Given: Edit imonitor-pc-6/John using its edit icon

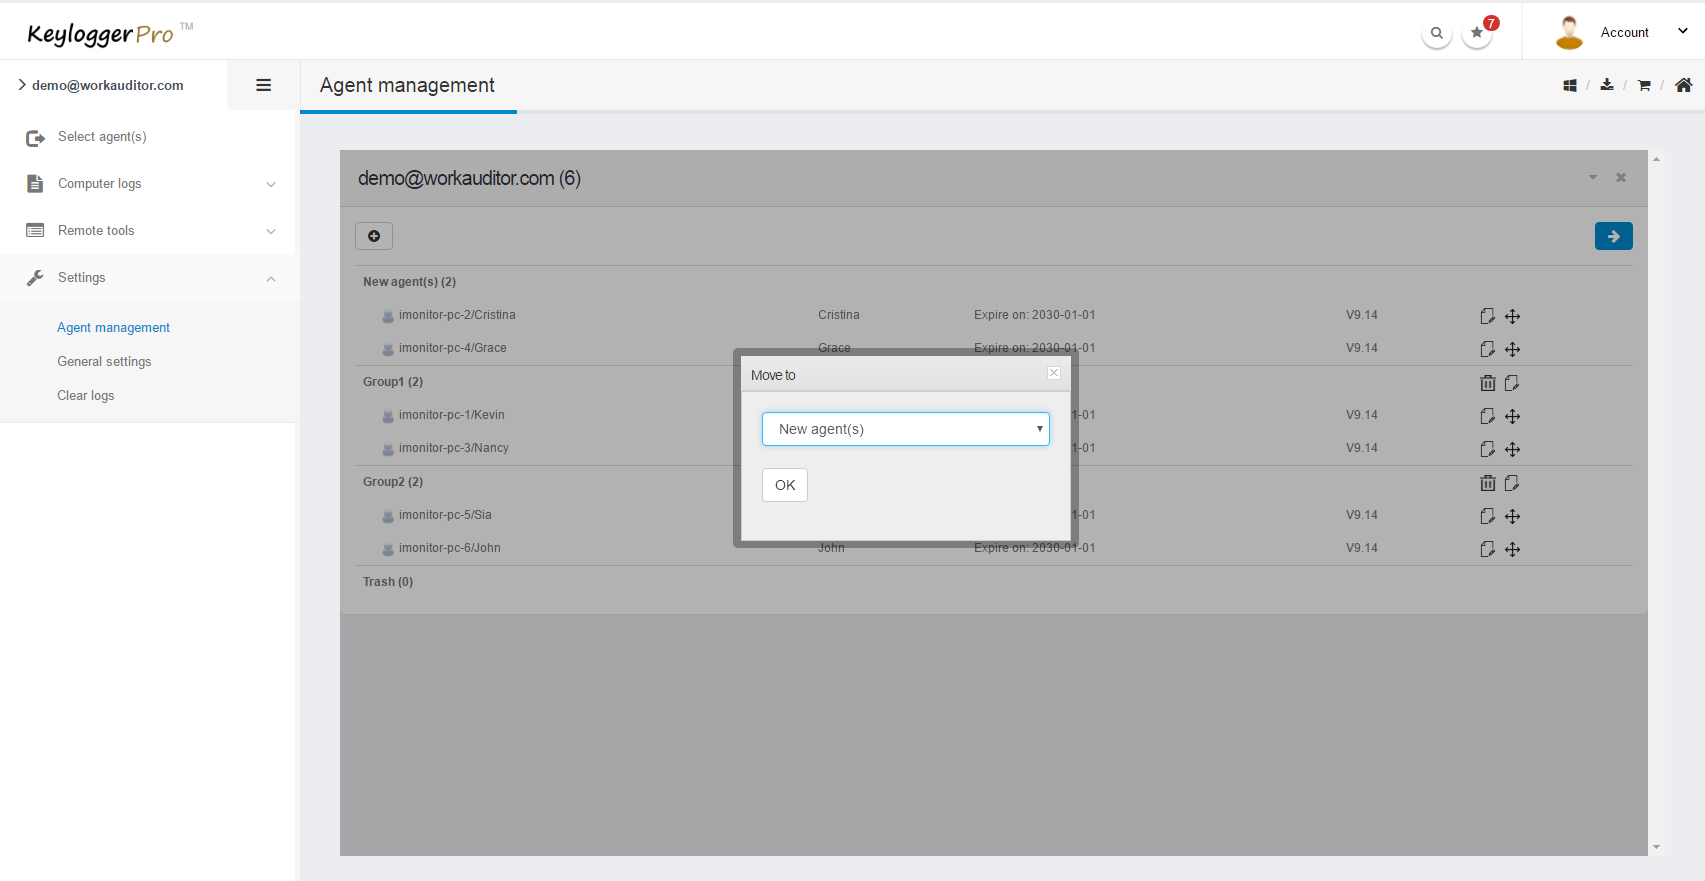Looking at the screenshot, I should click(1487, 549).
